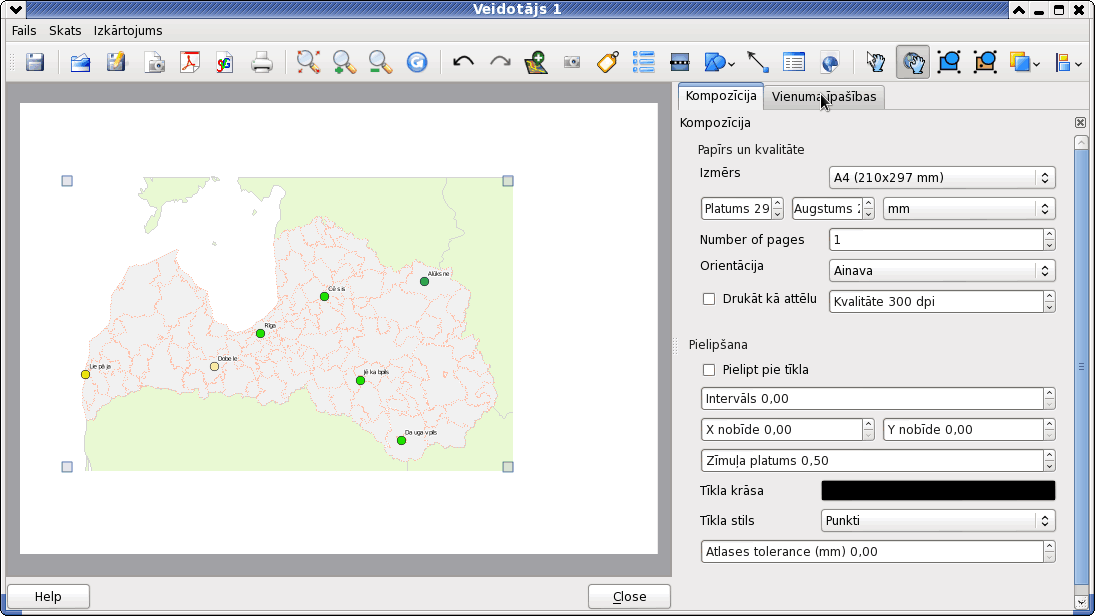Load composition from template folder icon
Screen dimensions: 1095x616
click(x=80, y=63)
